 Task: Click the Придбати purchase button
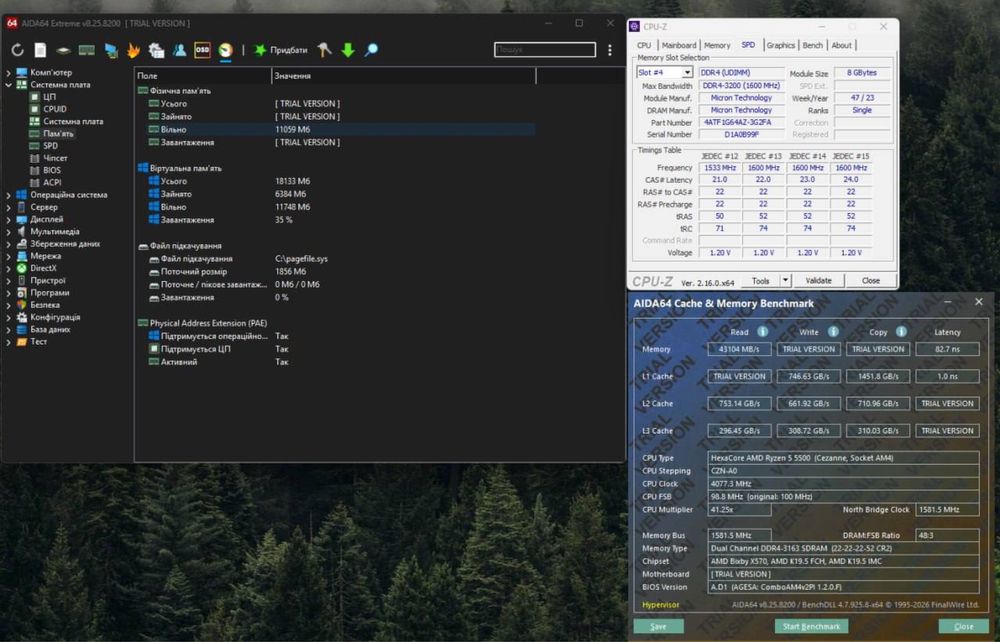point(281,50)
